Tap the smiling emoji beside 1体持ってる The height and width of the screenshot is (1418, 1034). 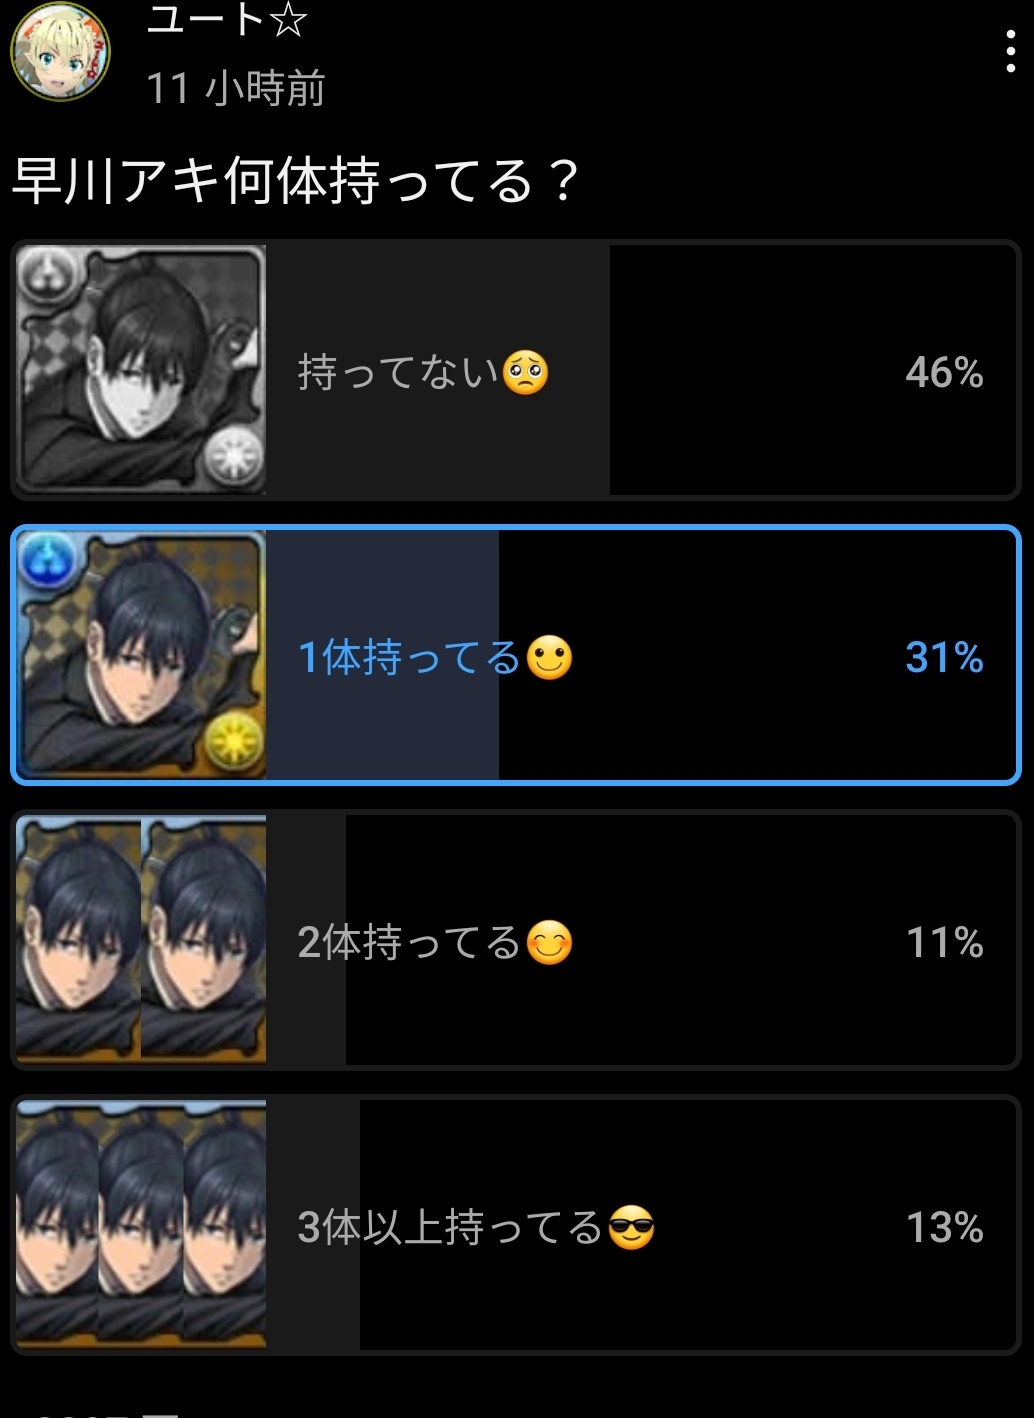[549, 658]
